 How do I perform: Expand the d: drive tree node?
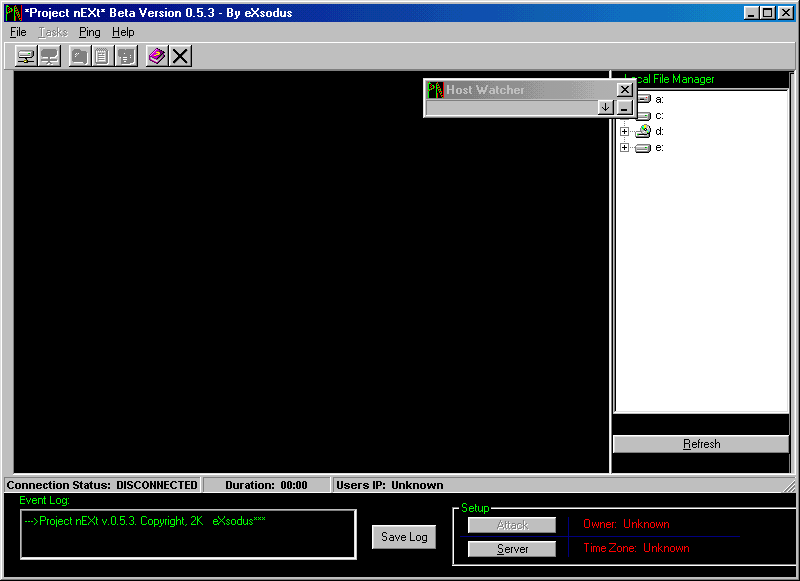click(624, 131)
